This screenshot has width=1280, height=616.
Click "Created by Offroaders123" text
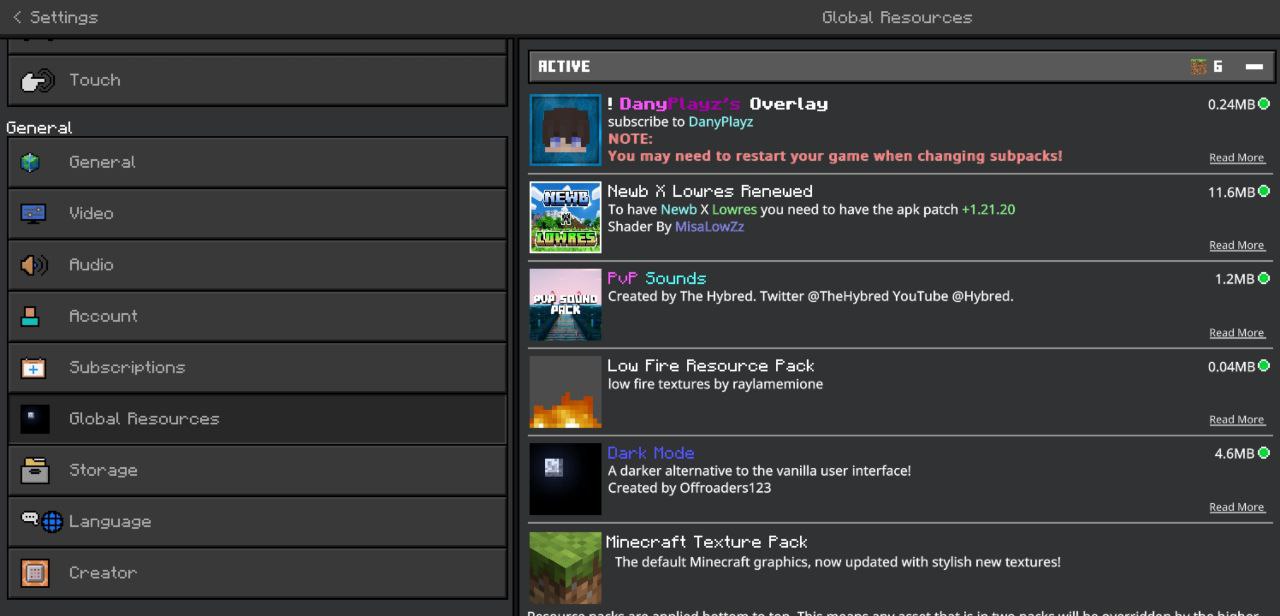tap(690, 488)
